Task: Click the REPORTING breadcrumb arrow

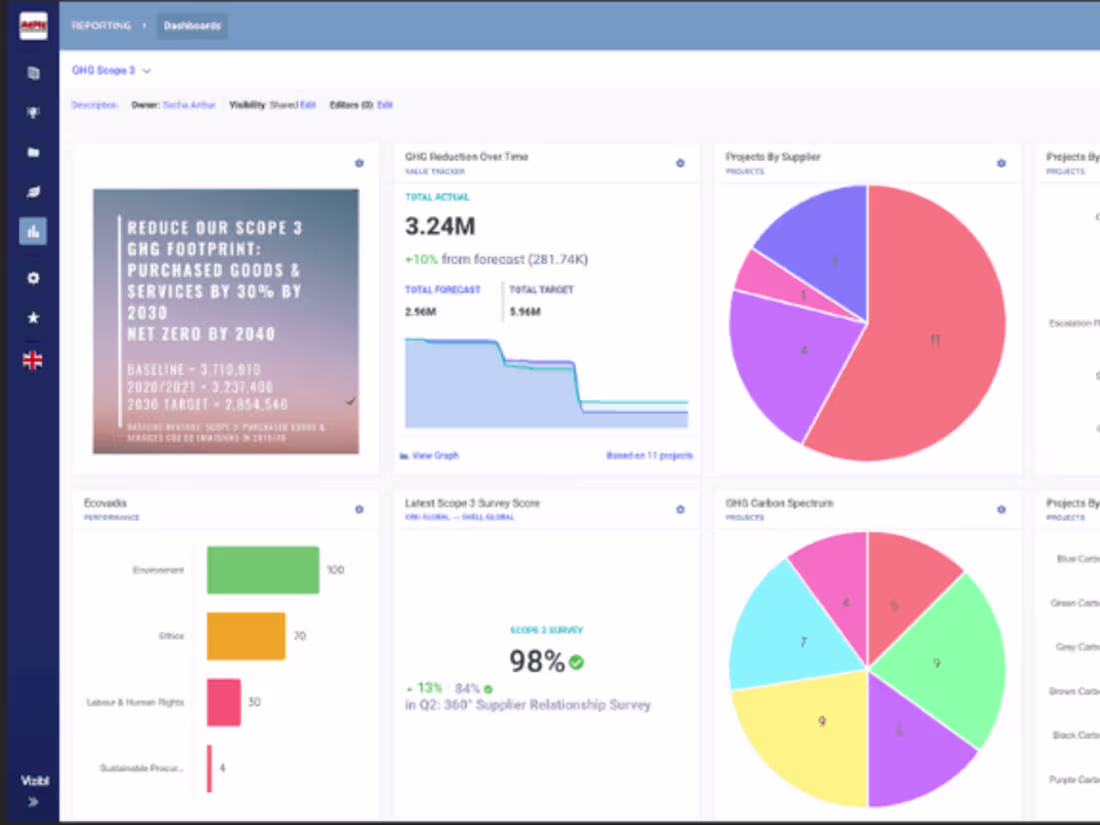Action: point(144,26)
